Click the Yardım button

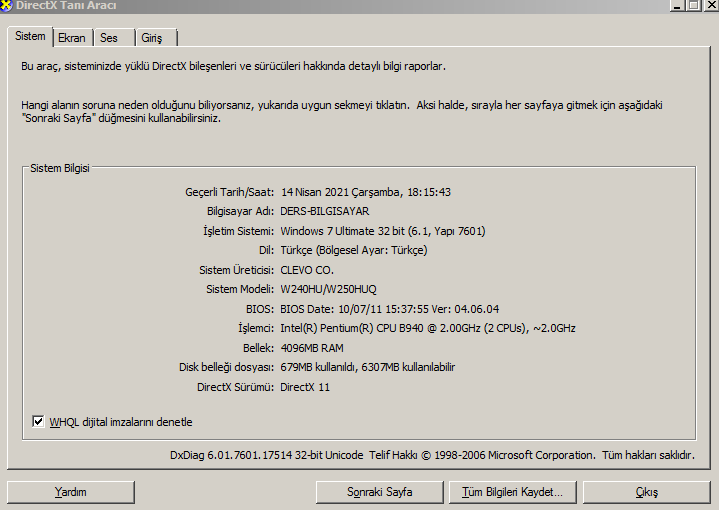pyautogui.click(x=71, y=492)
